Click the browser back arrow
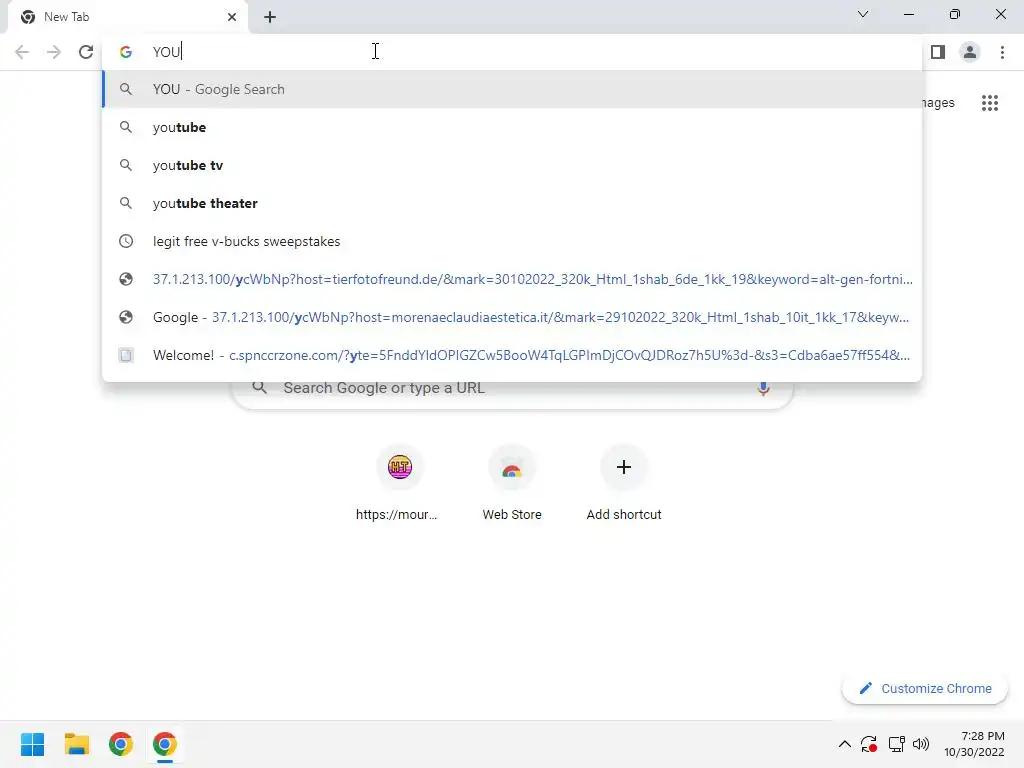 tap(22, 52)
